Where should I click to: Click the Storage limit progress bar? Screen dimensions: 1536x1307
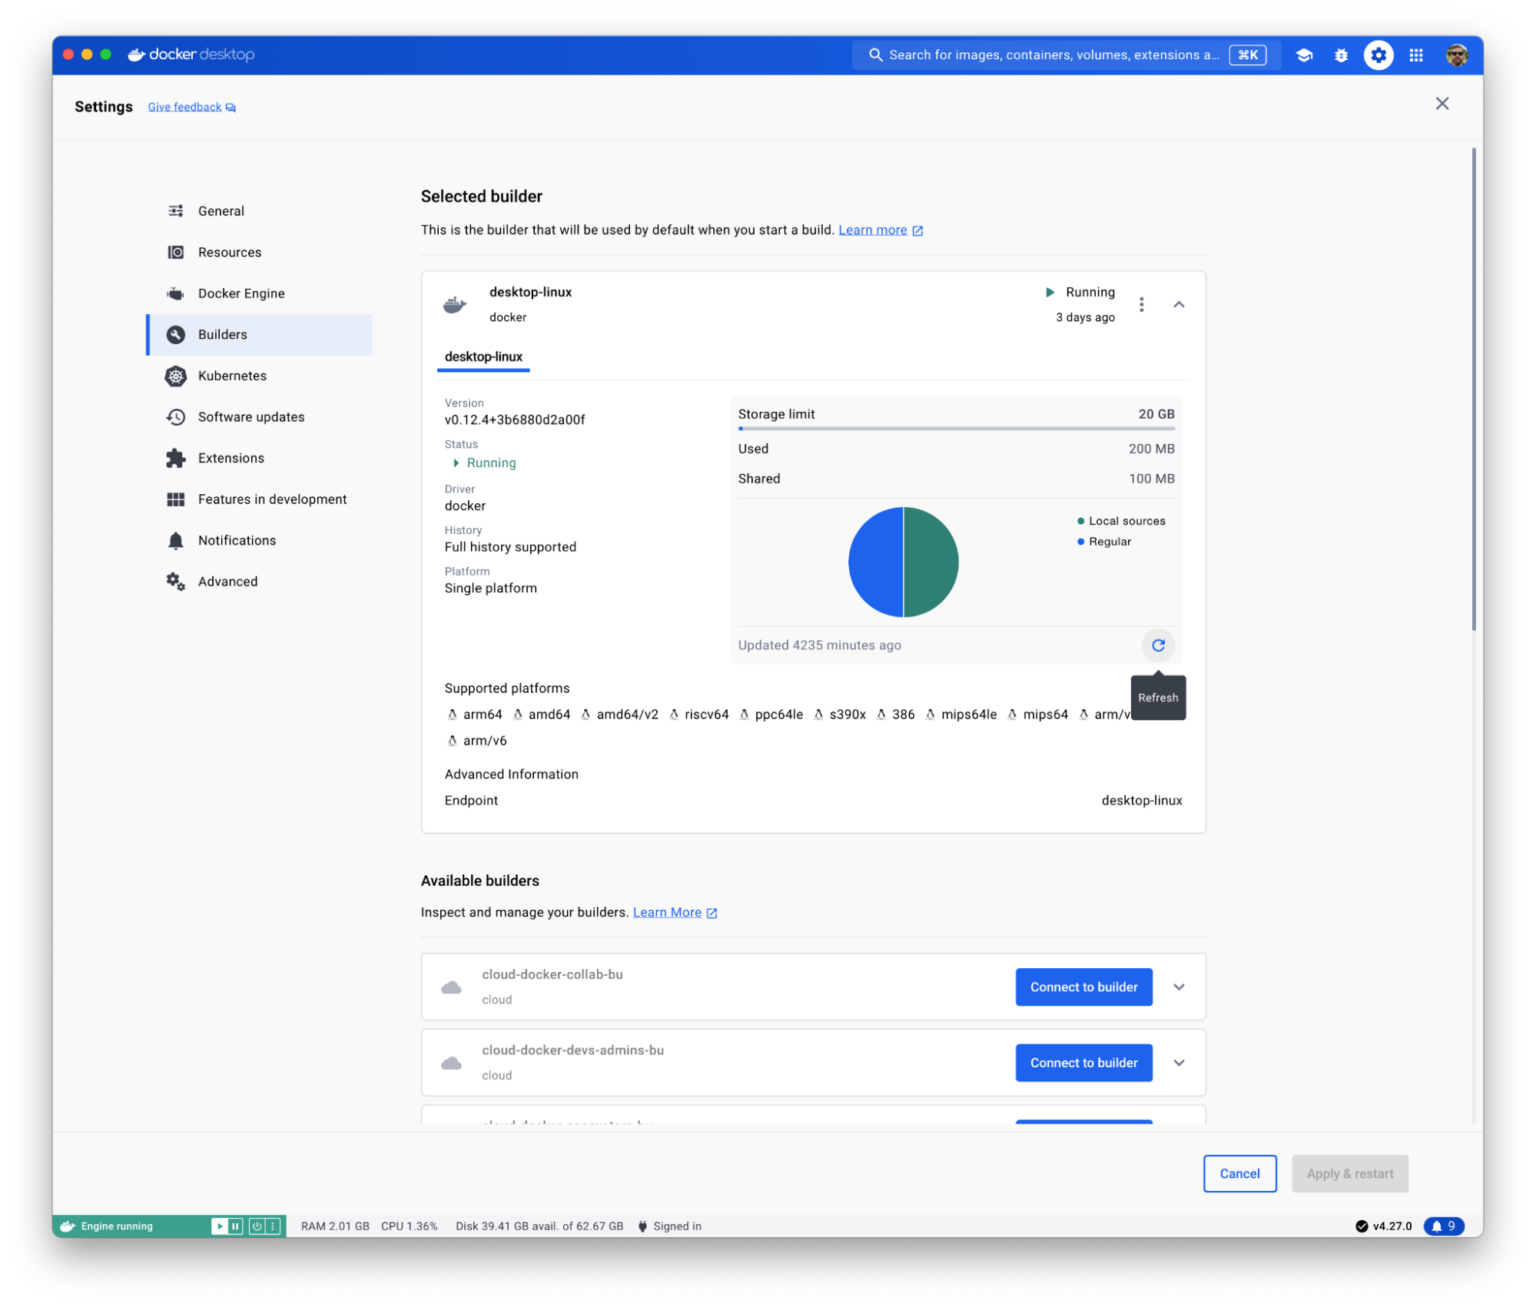(956, 428)
